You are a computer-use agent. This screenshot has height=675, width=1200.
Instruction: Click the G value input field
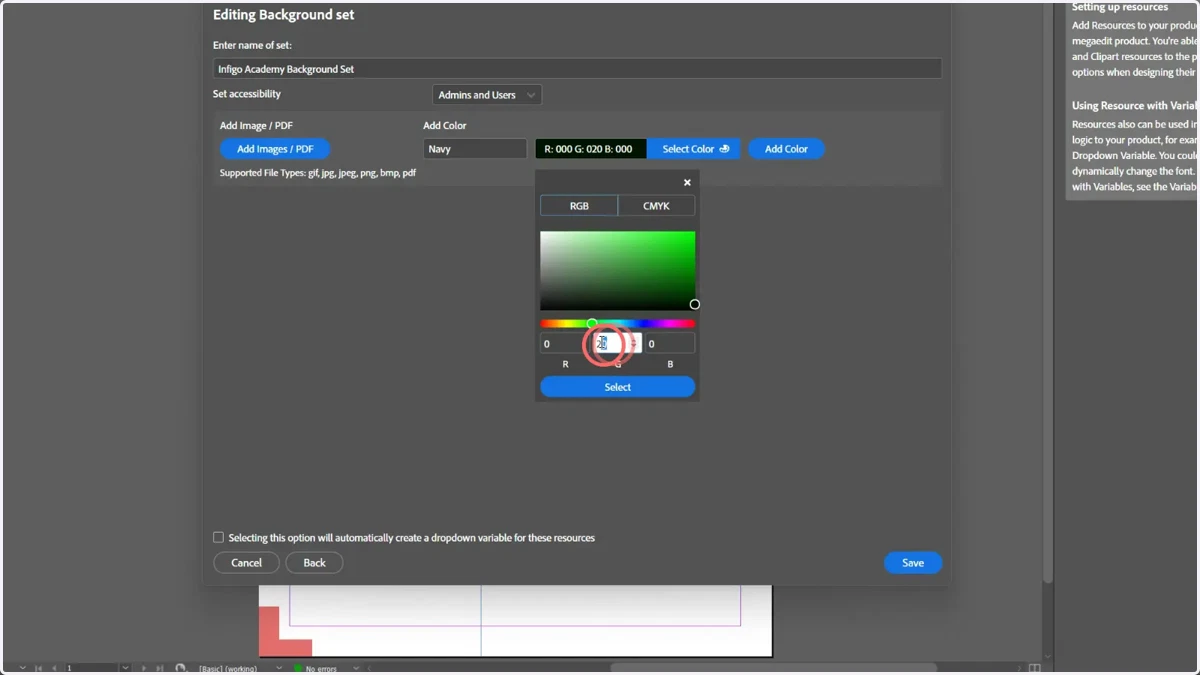pyautogui.click(x=618, y=344)
